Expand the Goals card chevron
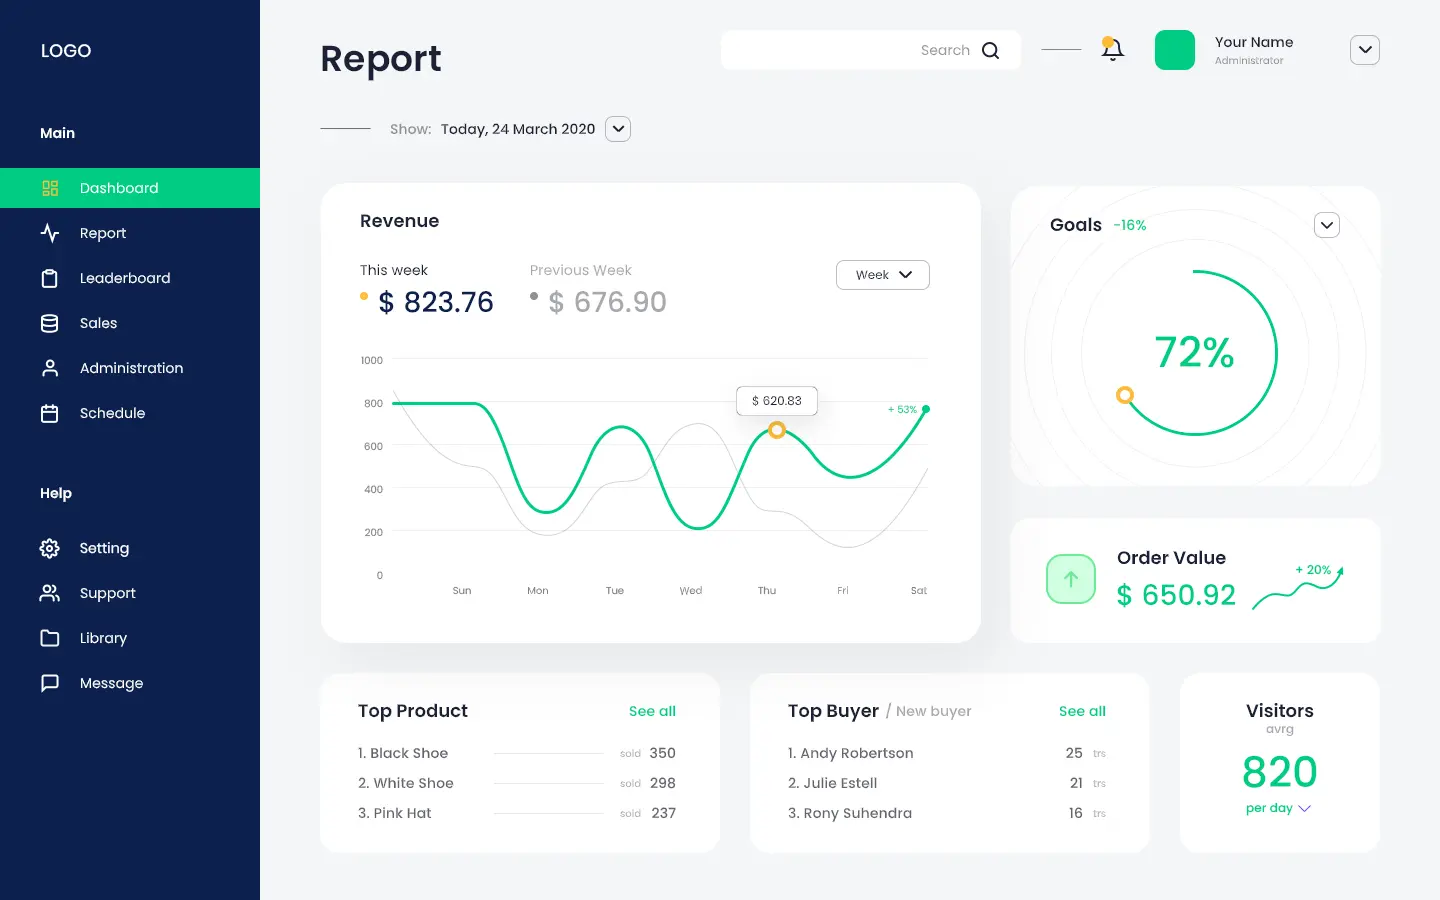The height and width of the screenshot is (900, 1440). [1327, 225]
